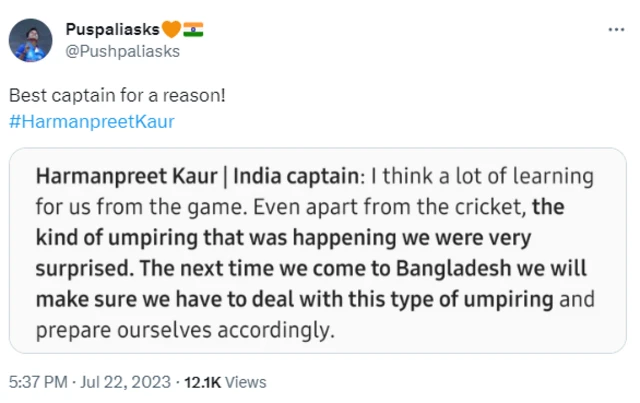This screenshot has height=403, width=640.
Task: Click the orange heart emoji beside the name
Action: (x=169, y=31)
